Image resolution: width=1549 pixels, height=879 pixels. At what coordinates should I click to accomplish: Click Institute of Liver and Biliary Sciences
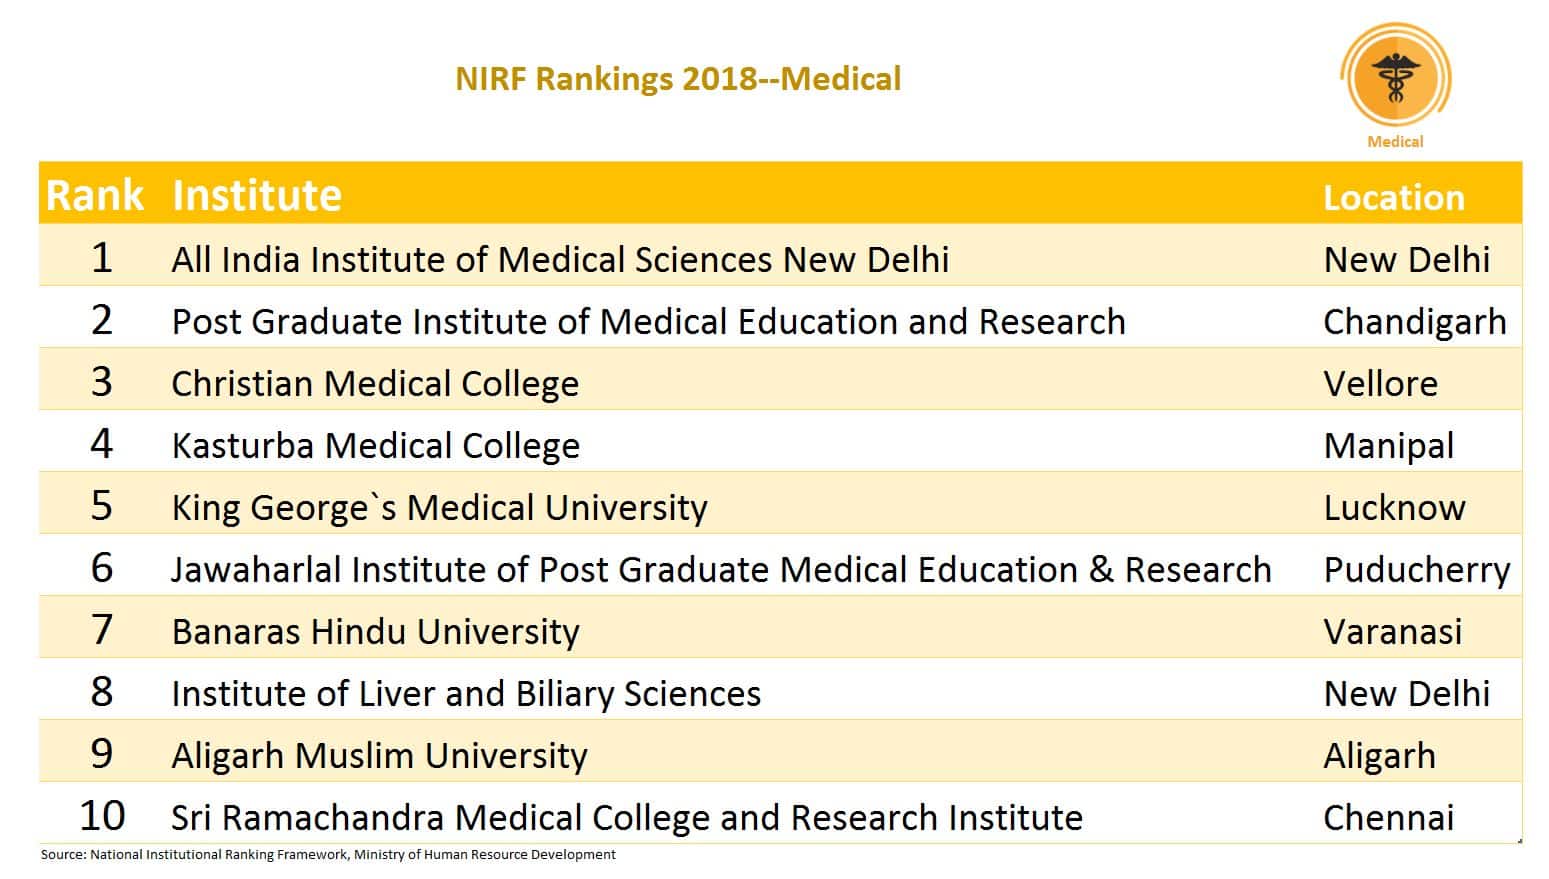(466, 694)
